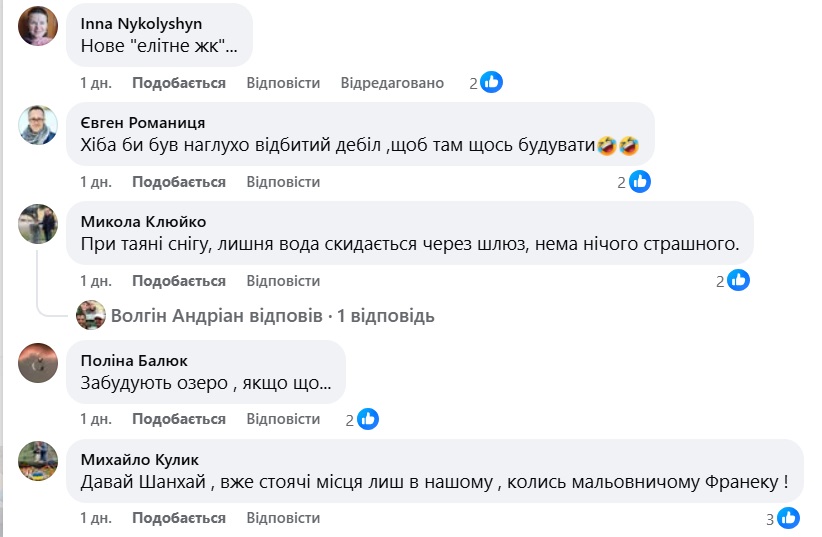
Task: Open Микола Клюйко's profile name link
Action: pyautogui.click(x=143, y=221)
